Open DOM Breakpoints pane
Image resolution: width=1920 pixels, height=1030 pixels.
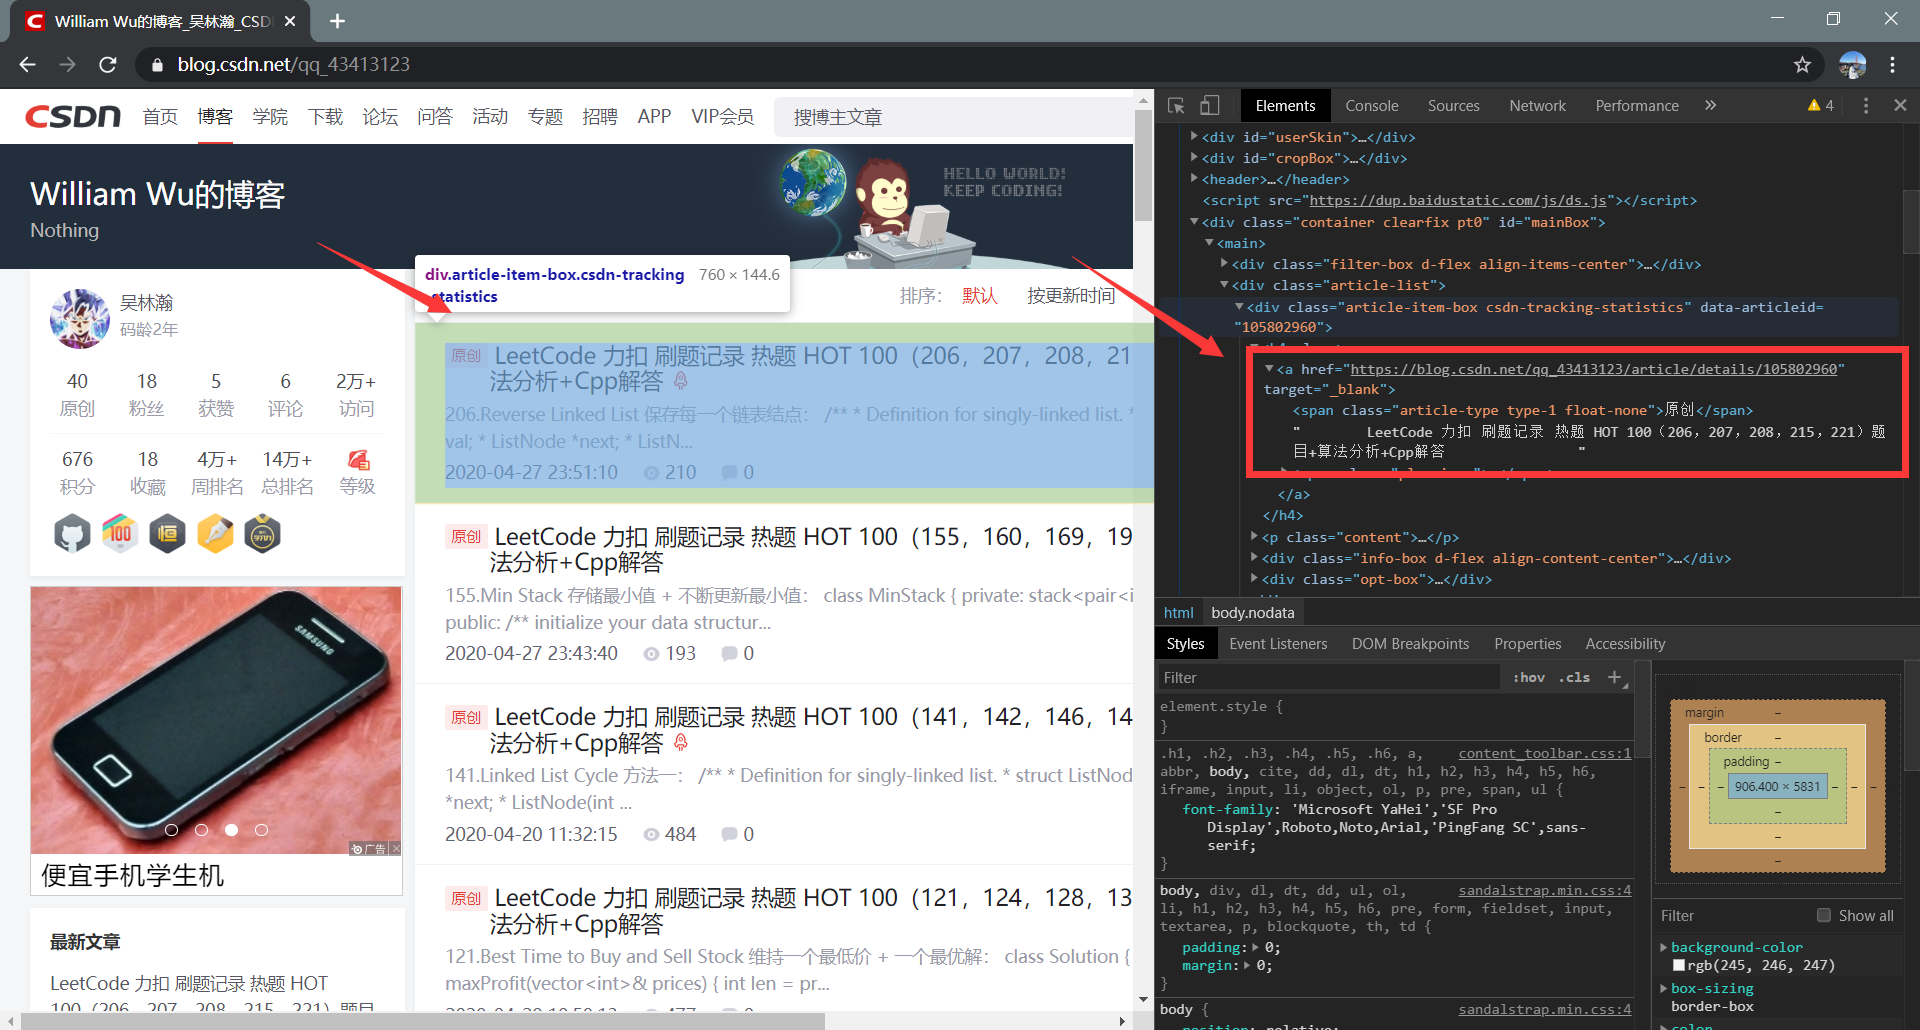[x=1410, y=644]
